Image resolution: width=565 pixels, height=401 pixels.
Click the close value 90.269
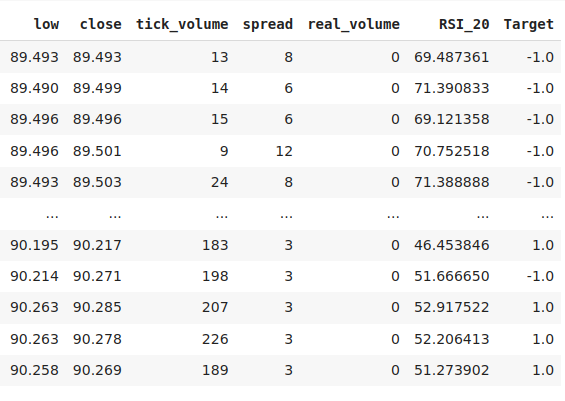tap(97, 370)
